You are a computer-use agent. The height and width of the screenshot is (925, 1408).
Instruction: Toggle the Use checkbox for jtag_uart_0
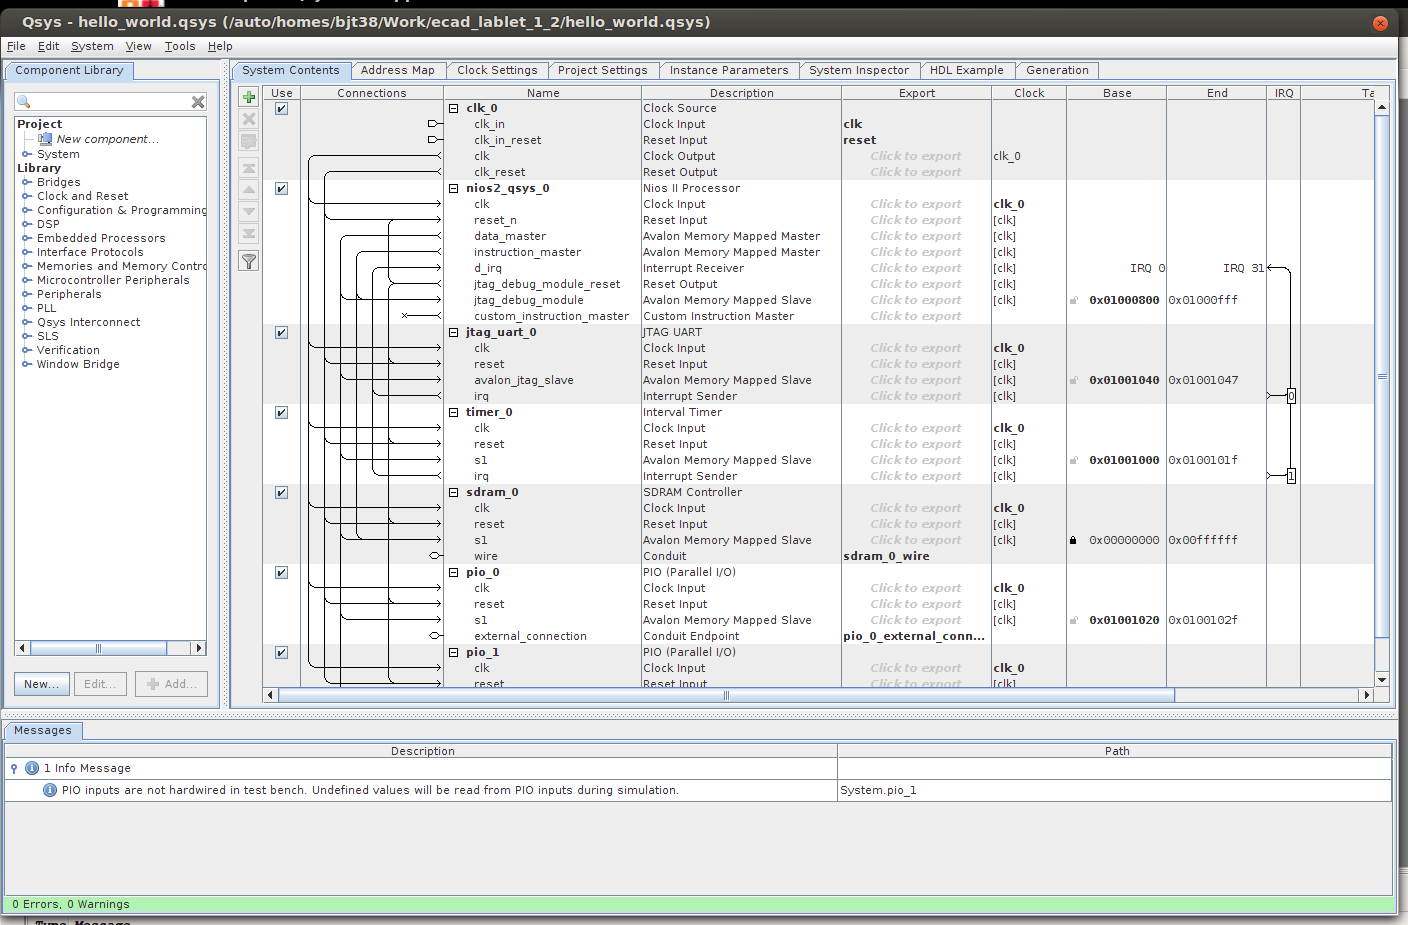282,332
